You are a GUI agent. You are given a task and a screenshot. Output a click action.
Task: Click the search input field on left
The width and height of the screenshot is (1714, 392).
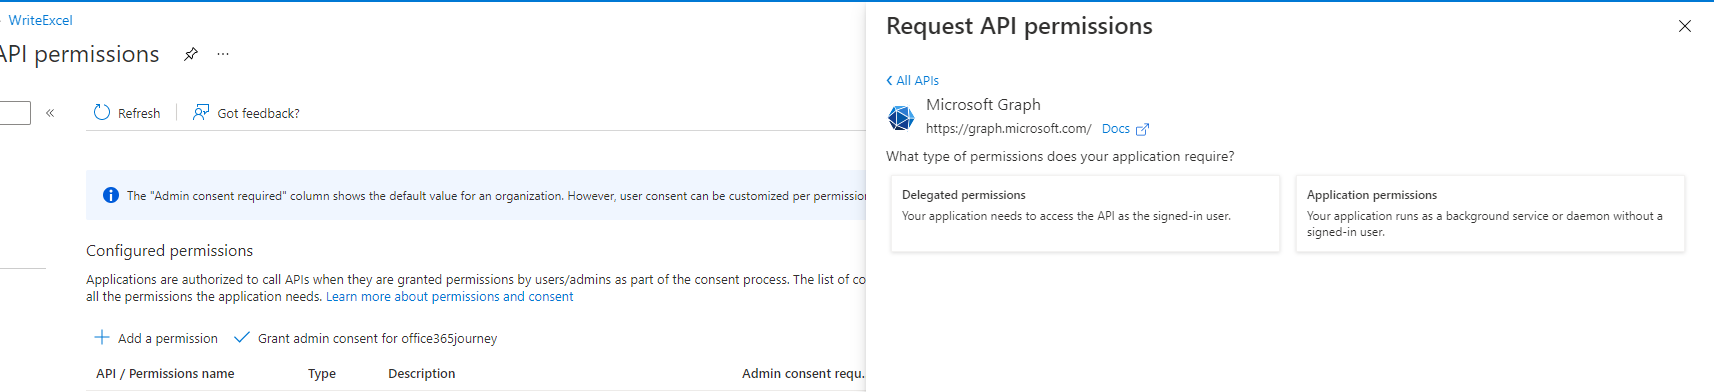15,113
